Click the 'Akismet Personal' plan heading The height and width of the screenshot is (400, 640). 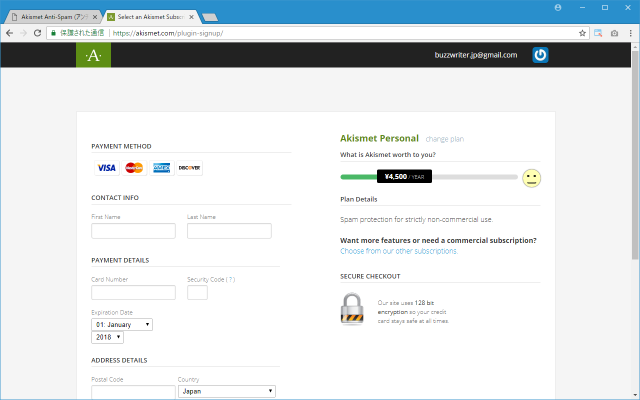click(x=379, y=138)
